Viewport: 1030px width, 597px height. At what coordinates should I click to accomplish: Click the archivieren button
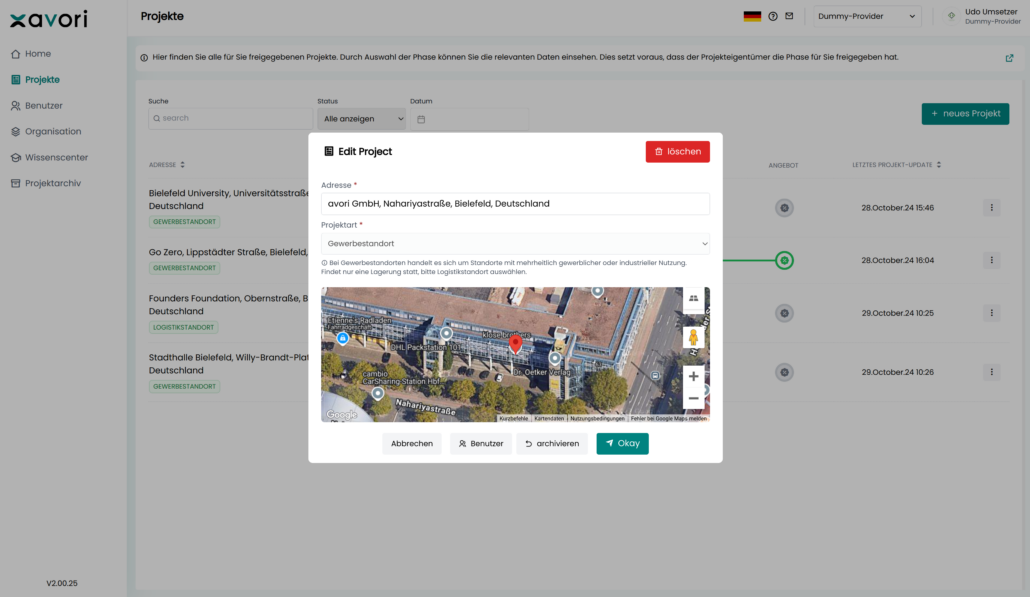click(552, 444)
